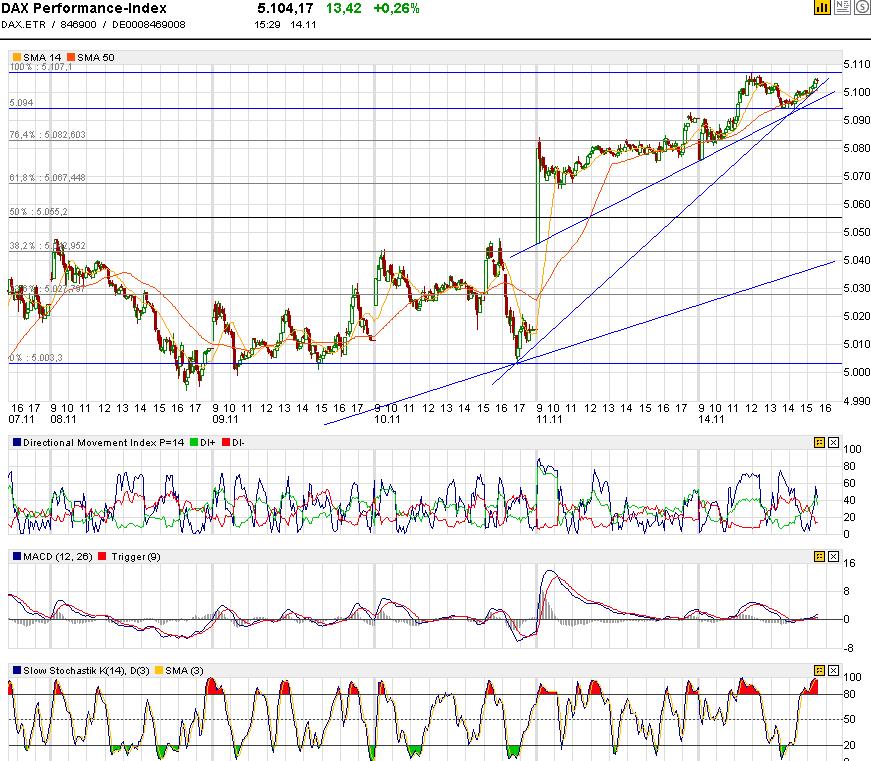Open the settings icon of MACD panel
The width and height of the screenshot is (871, 761).
coord(819,556)
